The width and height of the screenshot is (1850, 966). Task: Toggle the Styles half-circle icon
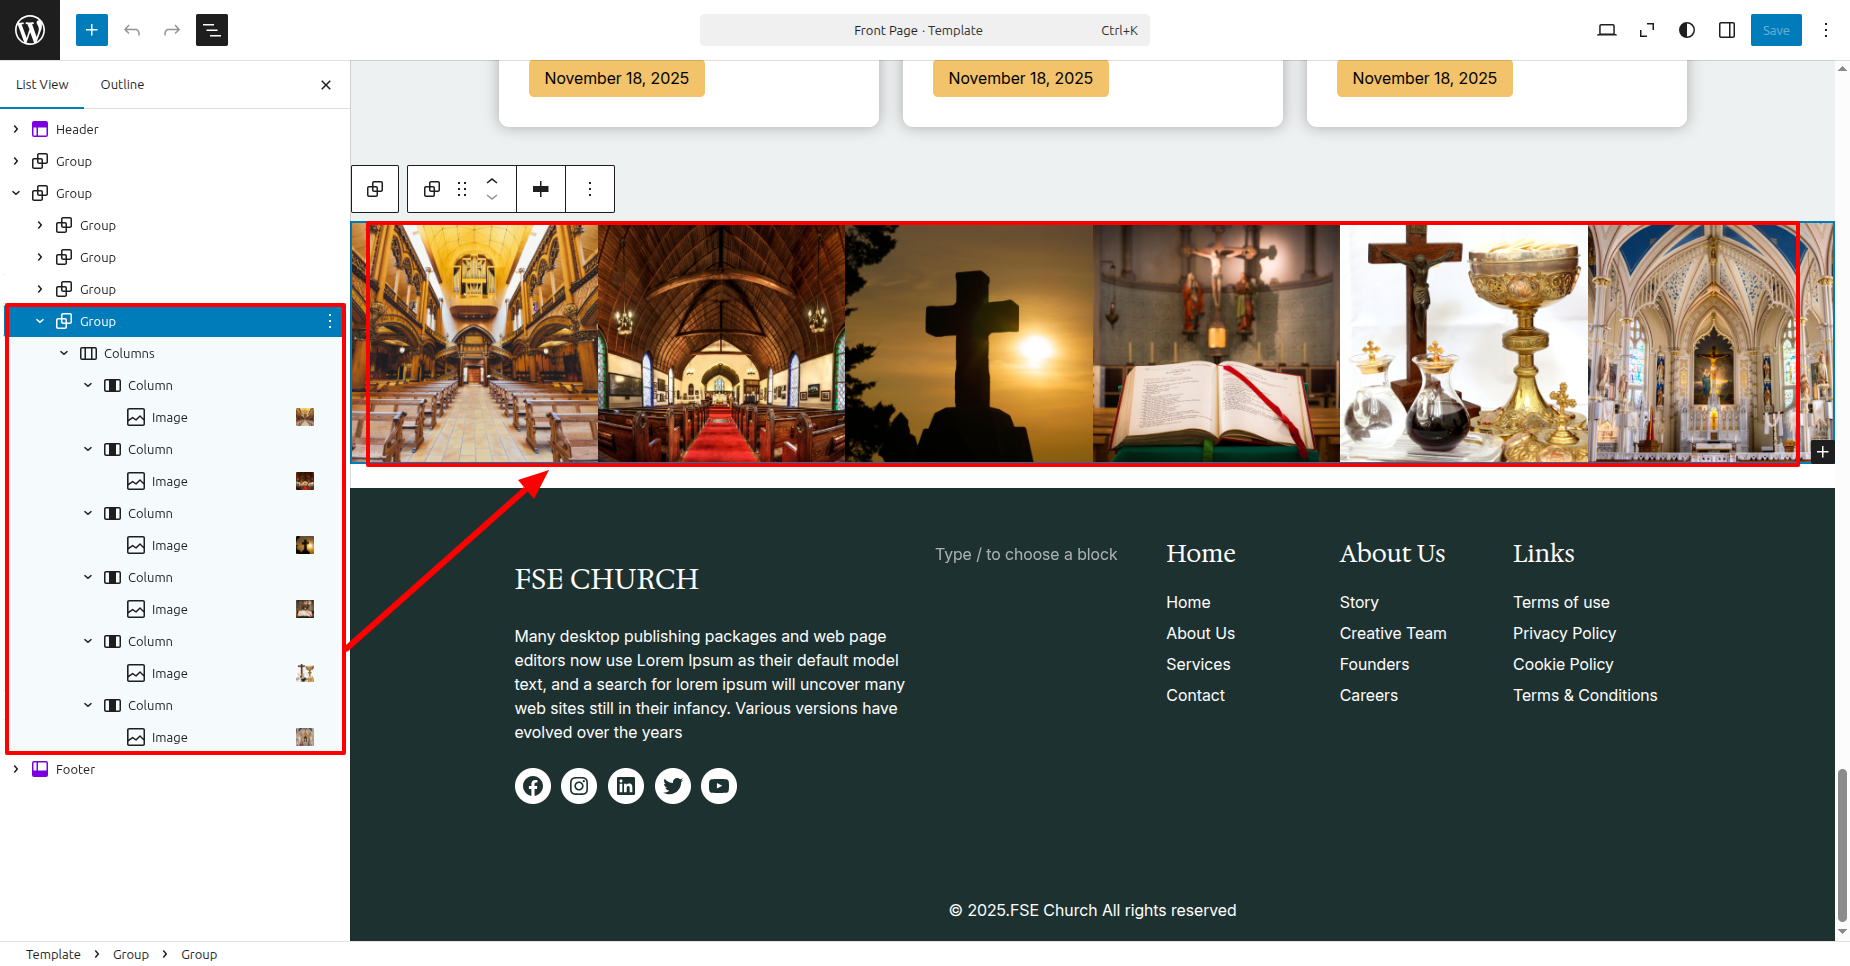[x=1687, y=30]
